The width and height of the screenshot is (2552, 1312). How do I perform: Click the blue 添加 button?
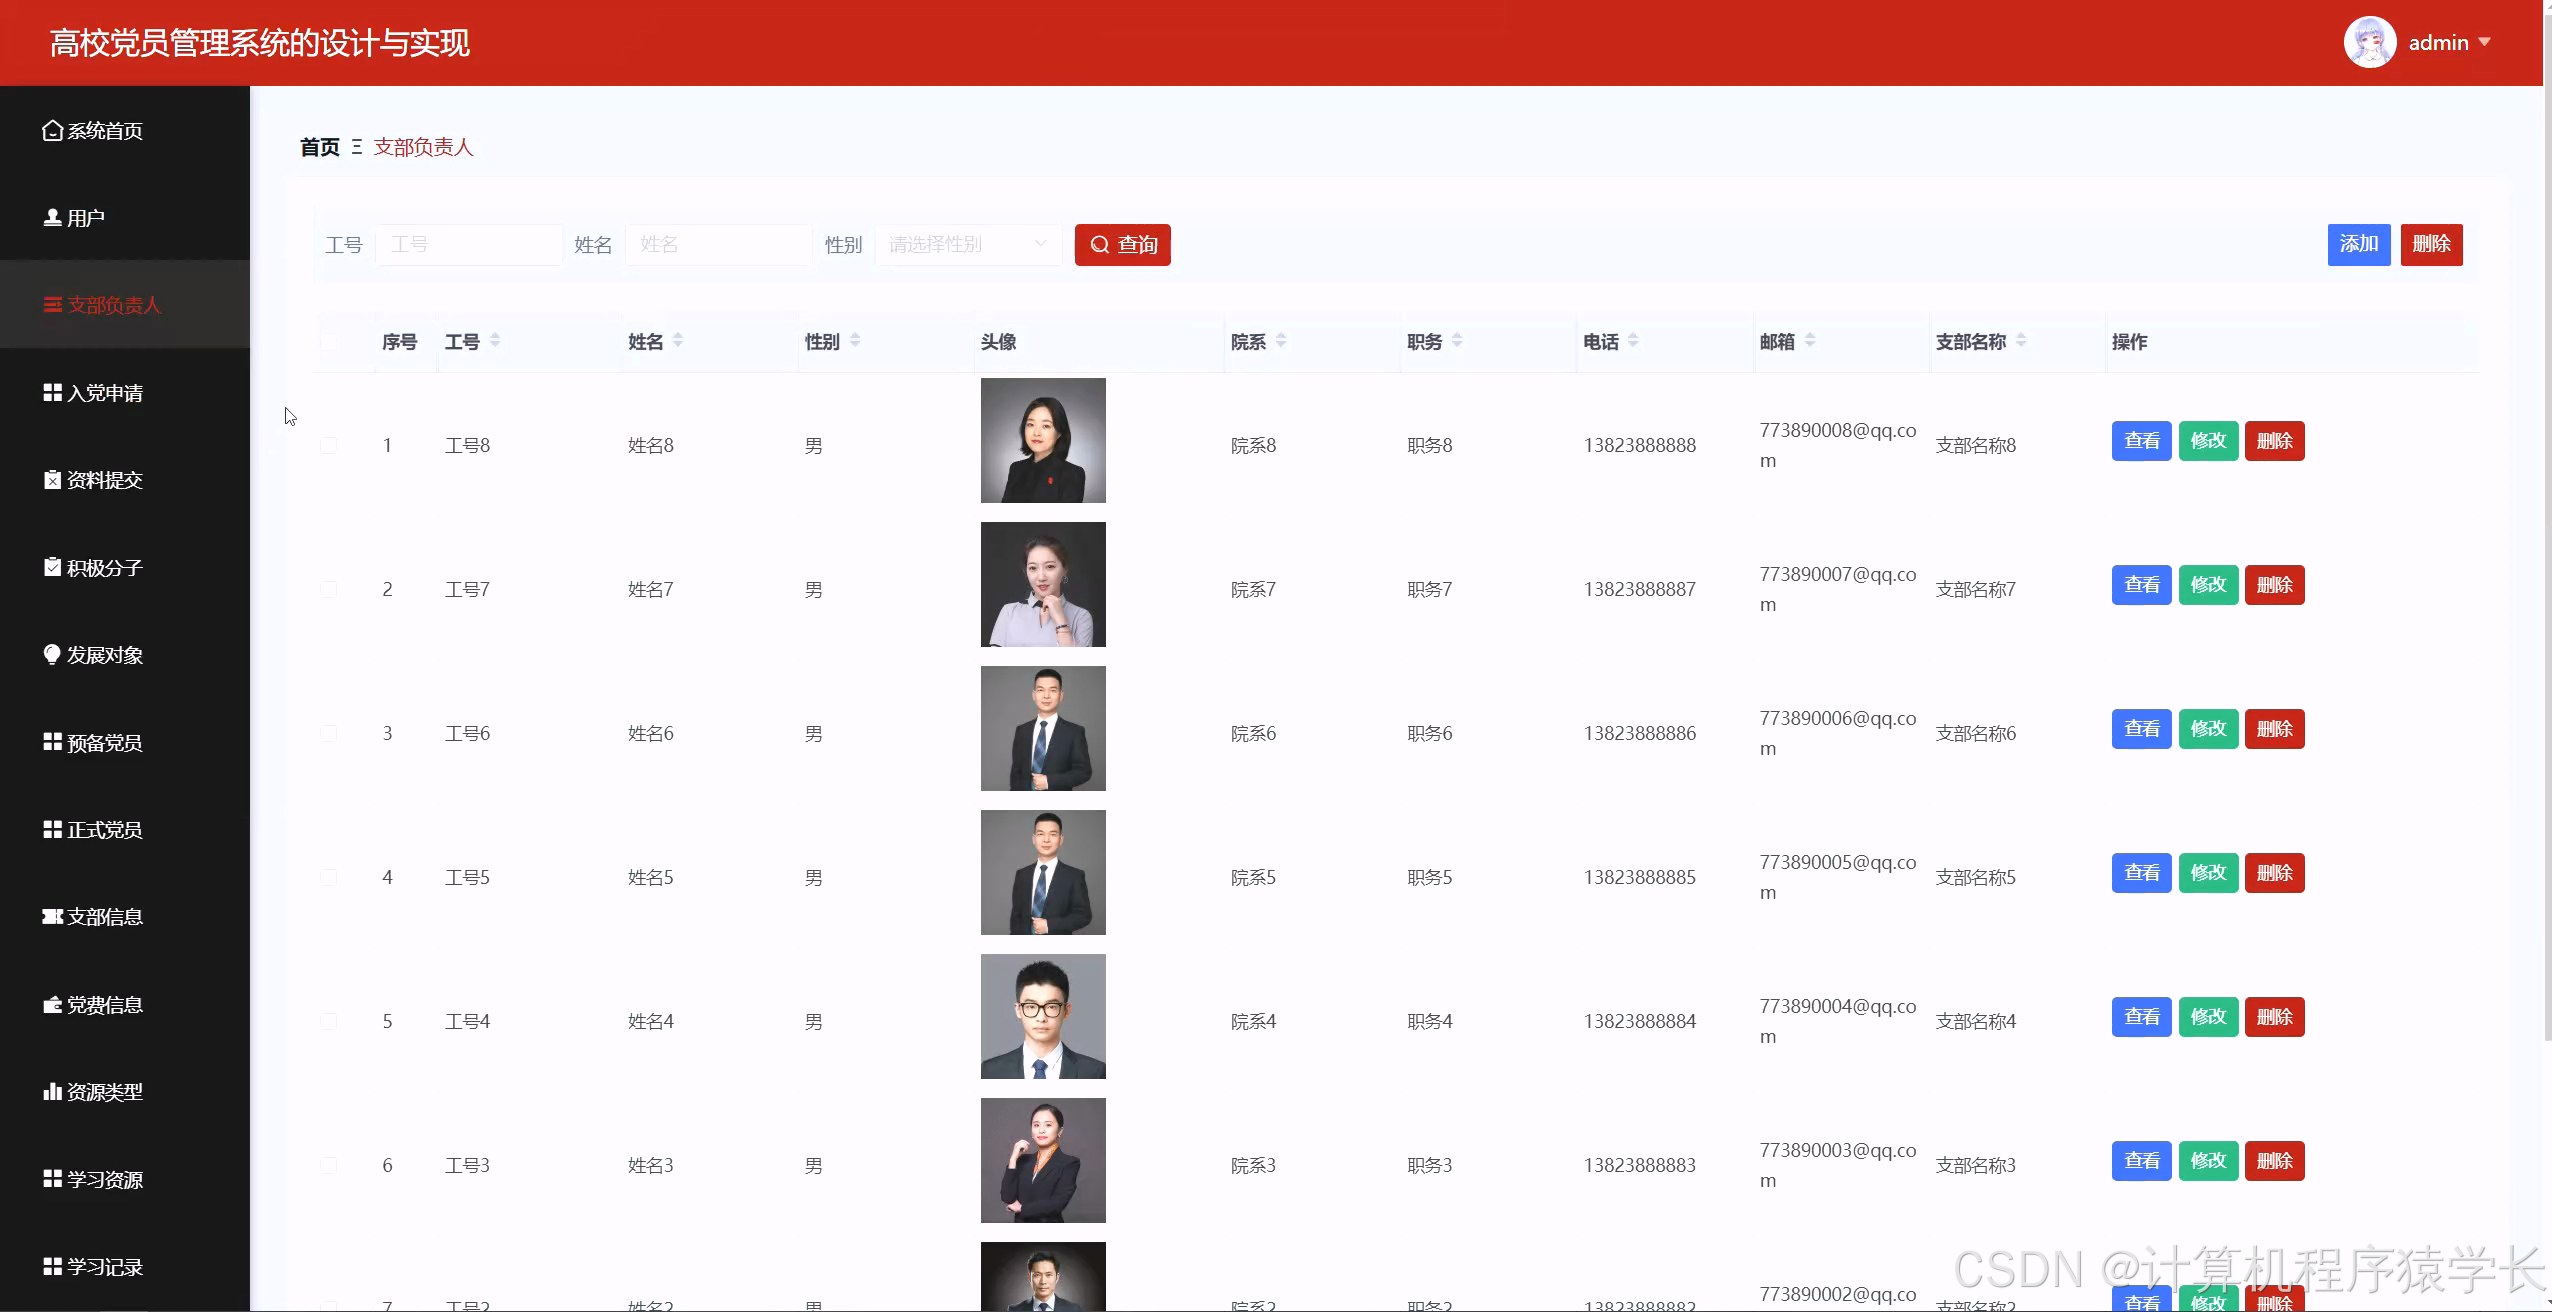pos(2358,244)
